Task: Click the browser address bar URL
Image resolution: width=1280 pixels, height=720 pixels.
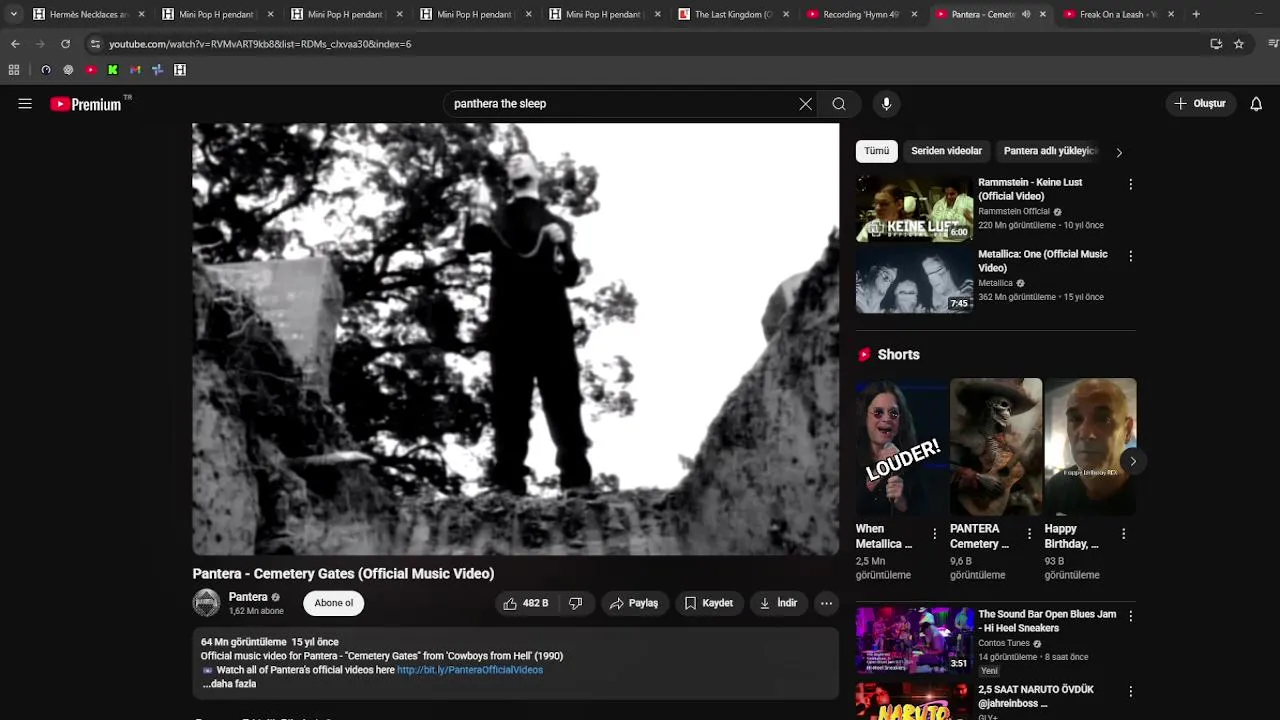Action: [x=260, y=44]
